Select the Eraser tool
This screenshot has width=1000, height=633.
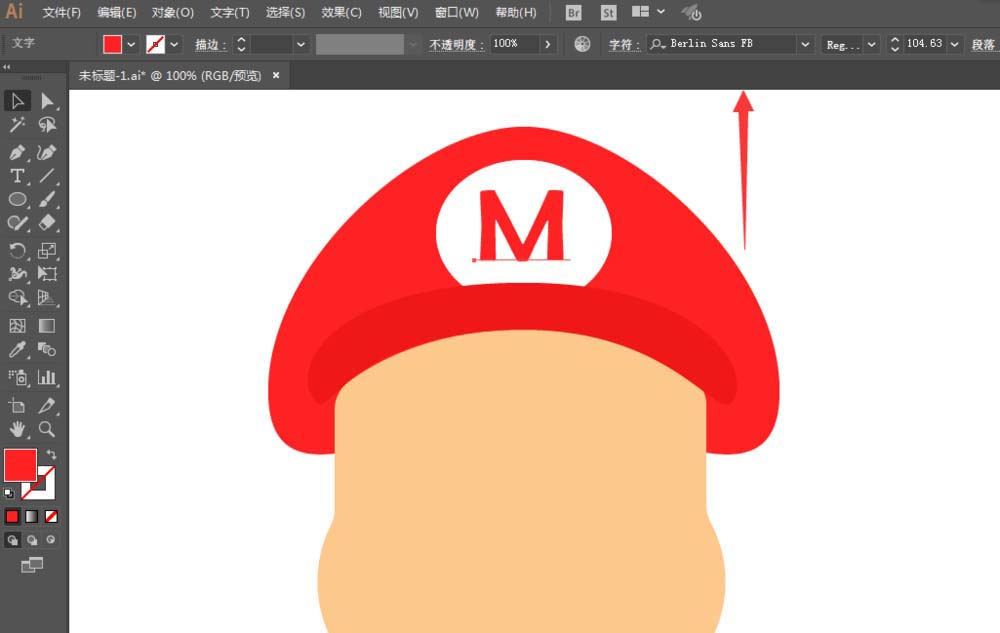[47, 223]
